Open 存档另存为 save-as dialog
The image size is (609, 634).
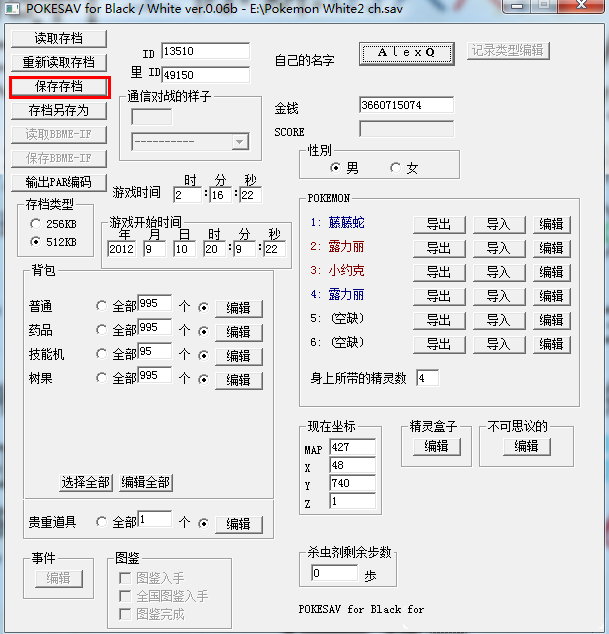click(x=59, y=111)
